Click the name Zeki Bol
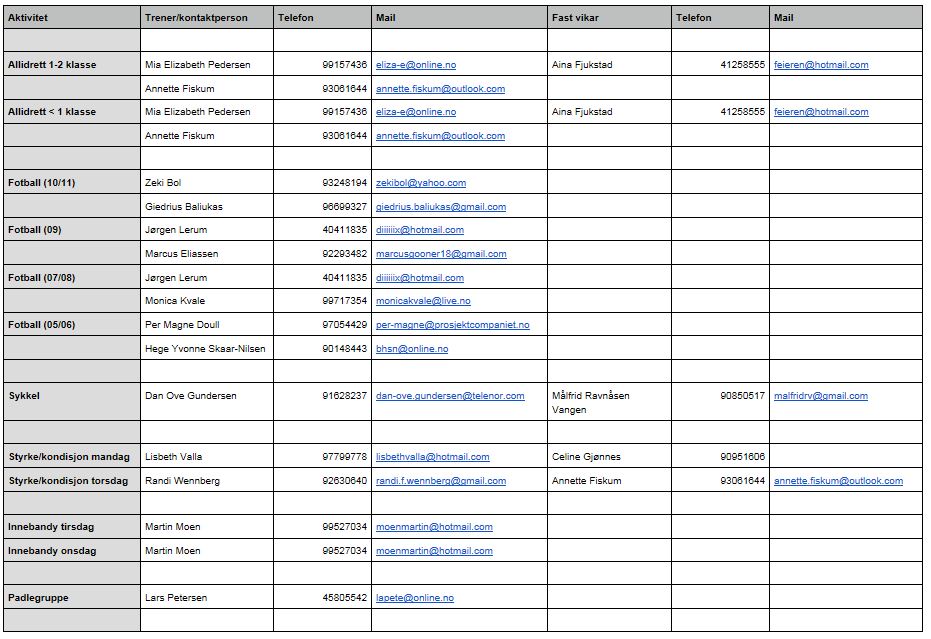Image resolution: width=931 pixels, height=639 pixels. coord(163,183)
